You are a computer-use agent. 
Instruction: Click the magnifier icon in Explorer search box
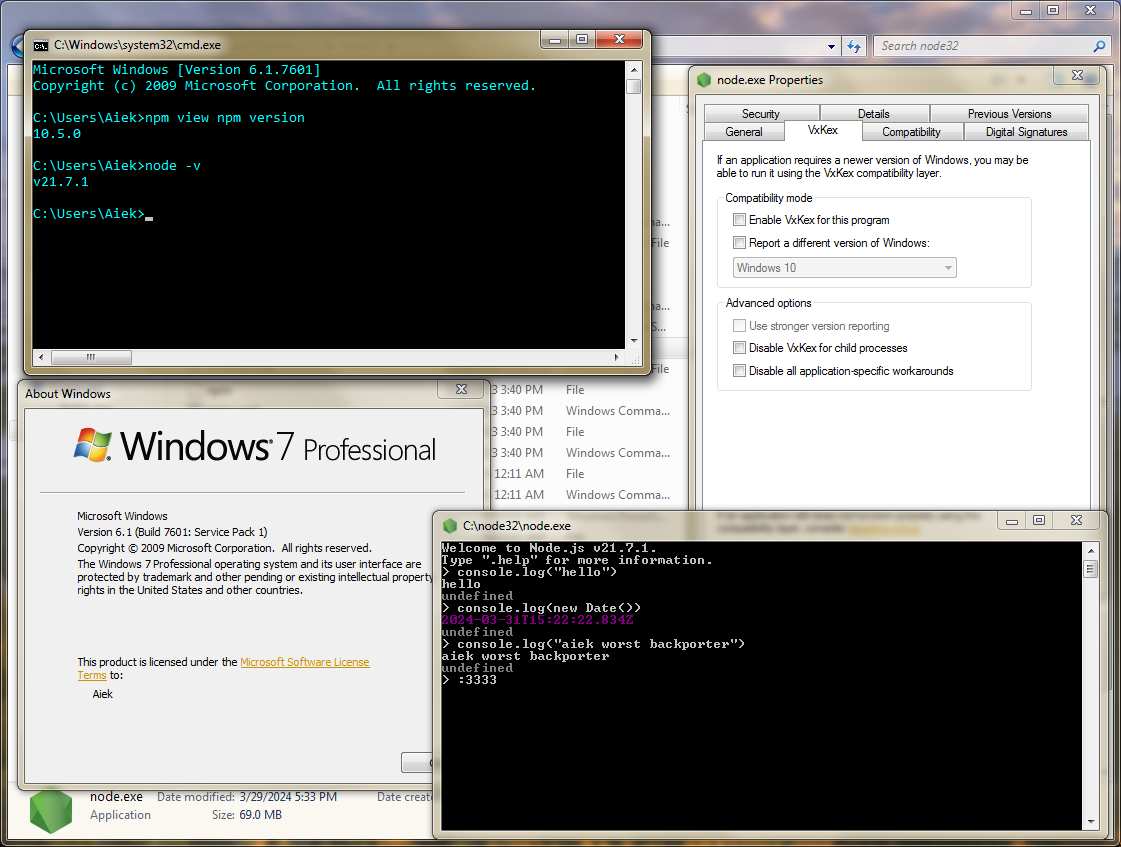pos(1099,46)
